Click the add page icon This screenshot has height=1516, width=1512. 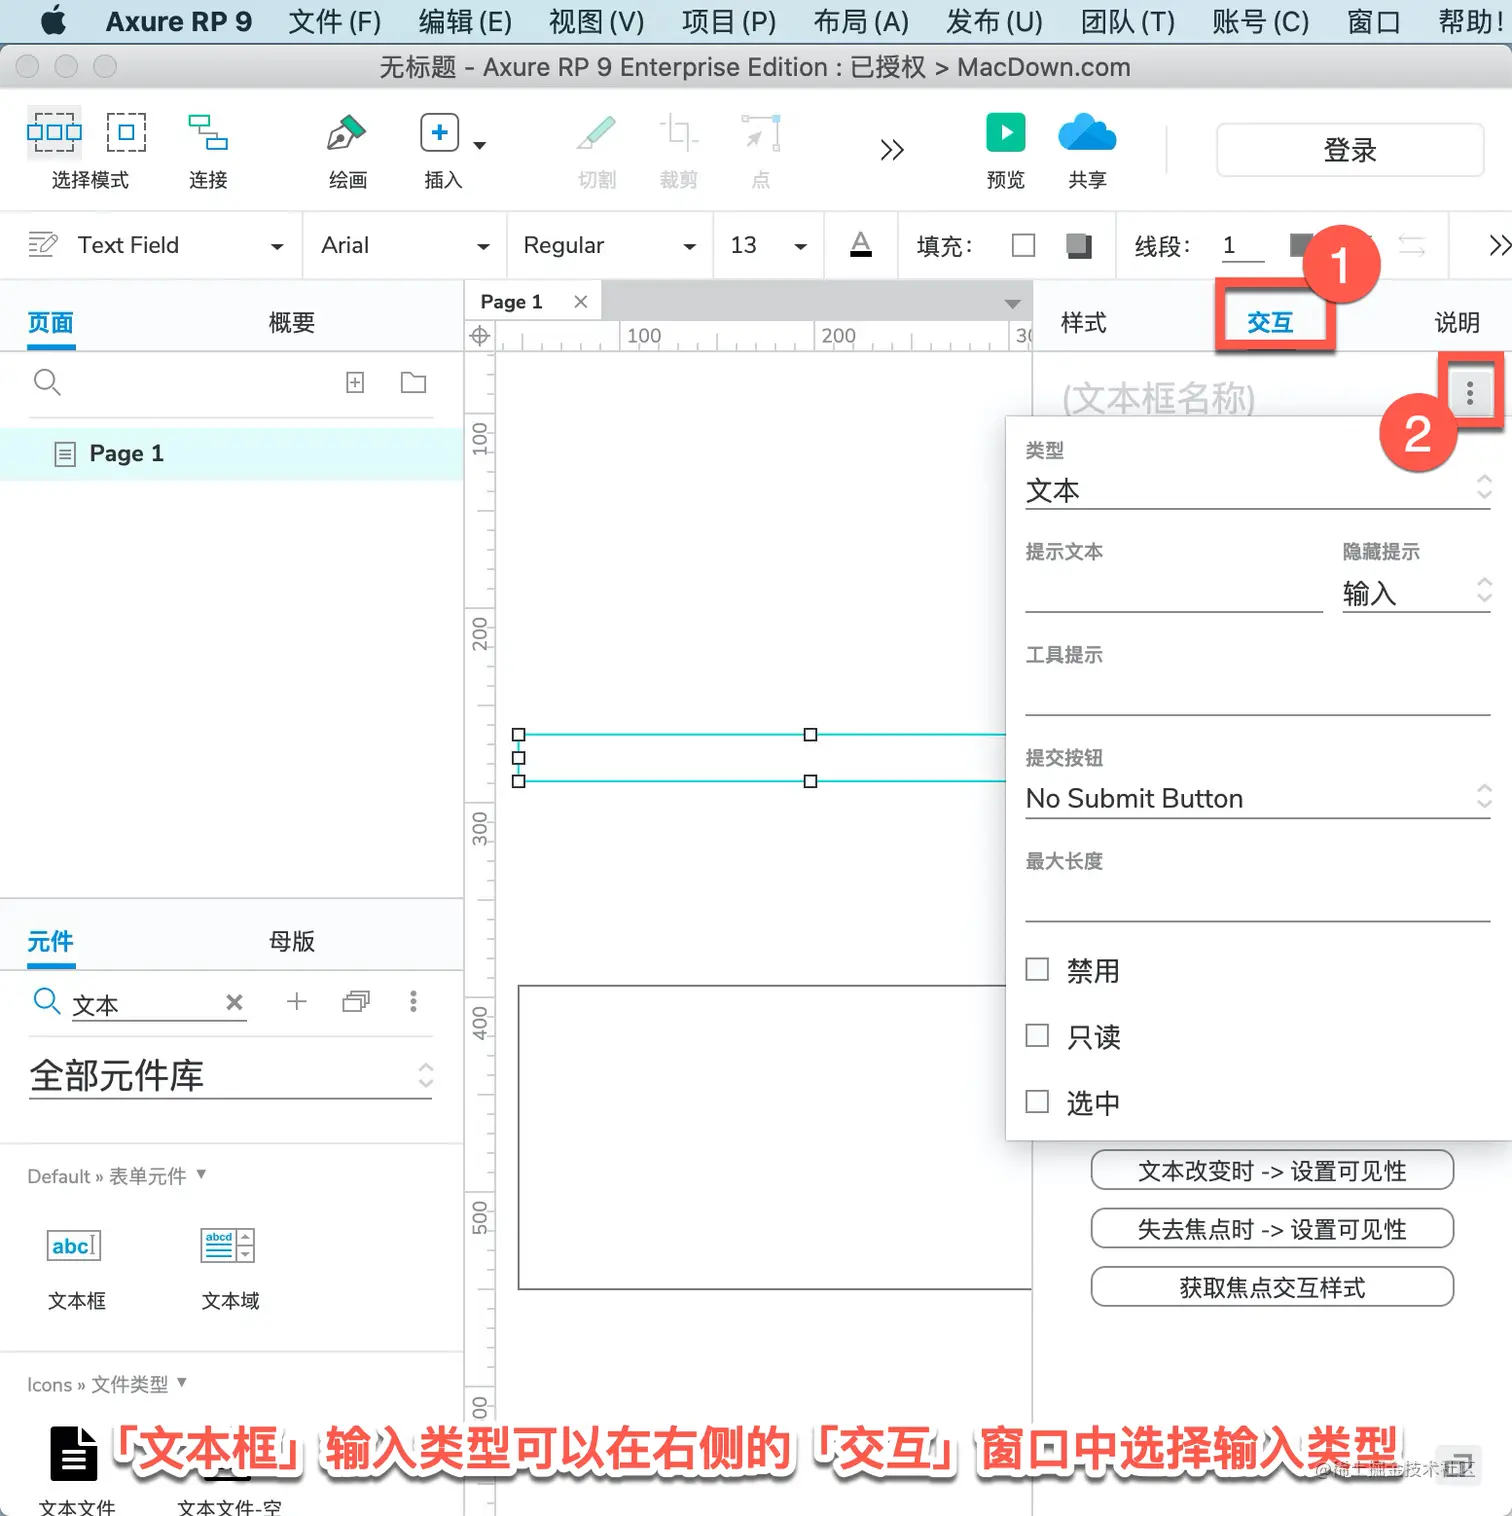pyautogui.click(x=355, y=382)
